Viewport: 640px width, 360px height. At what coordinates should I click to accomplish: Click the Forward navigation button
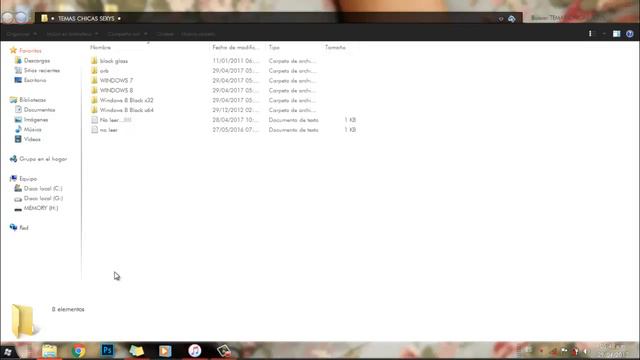point(21,18)
